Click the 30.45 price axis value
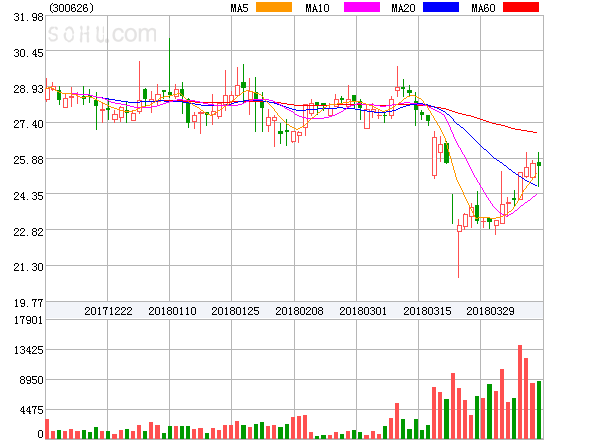 click(29, 53)
